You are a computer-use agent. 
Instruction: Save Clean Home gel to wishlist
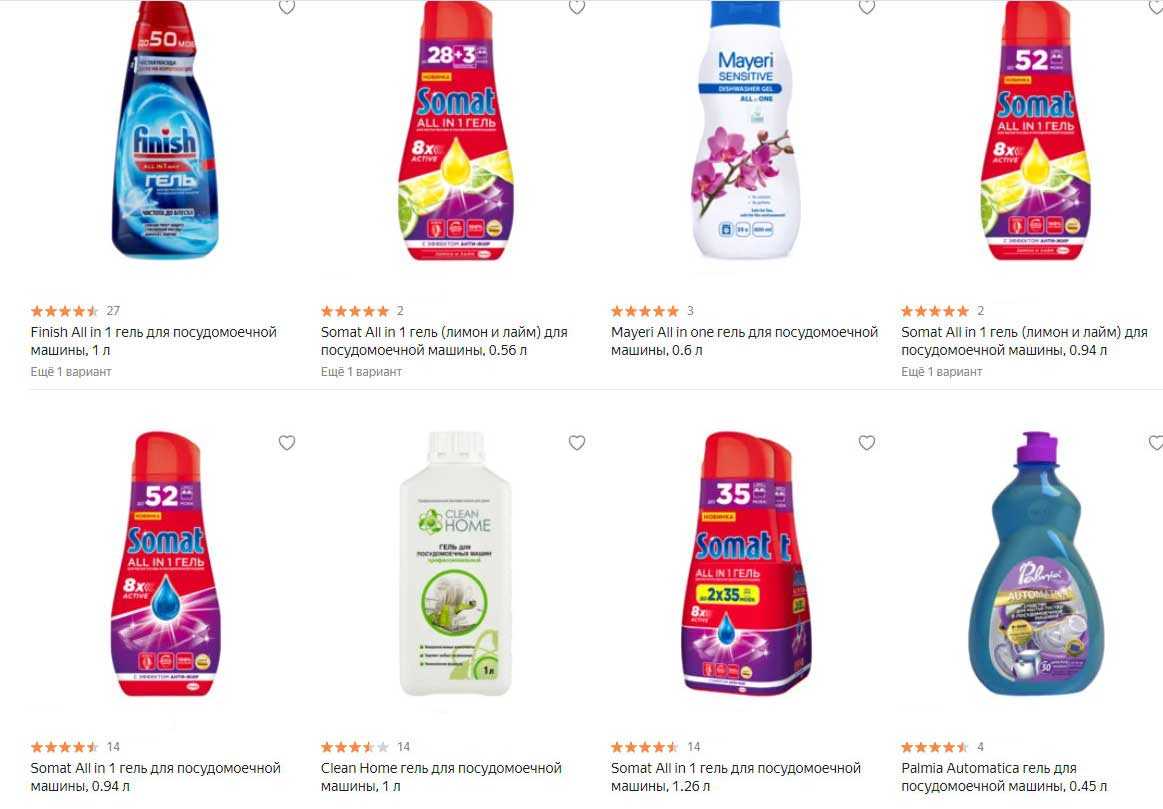tap(577, 443)
